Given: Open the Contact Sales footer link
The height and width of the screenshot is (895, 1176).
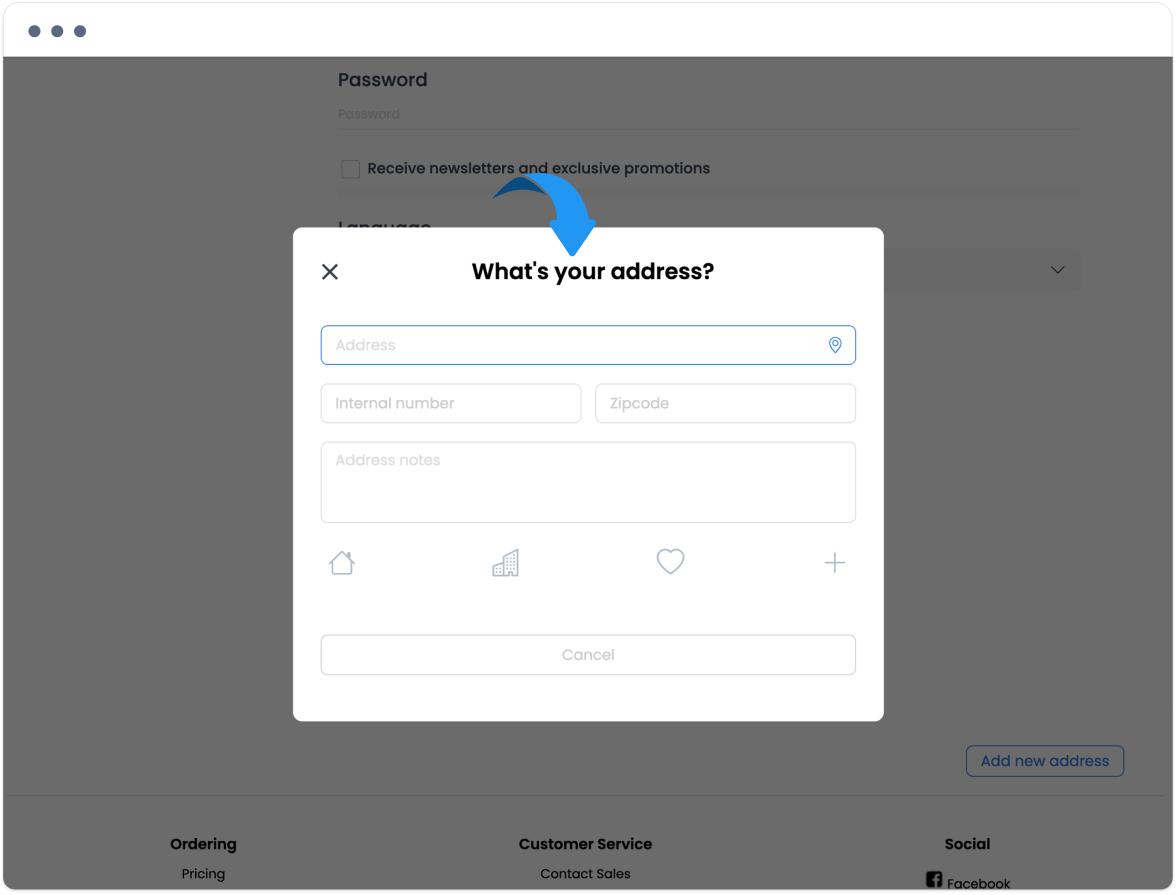Looking at the screenshot, I should (x=585, y=873).
